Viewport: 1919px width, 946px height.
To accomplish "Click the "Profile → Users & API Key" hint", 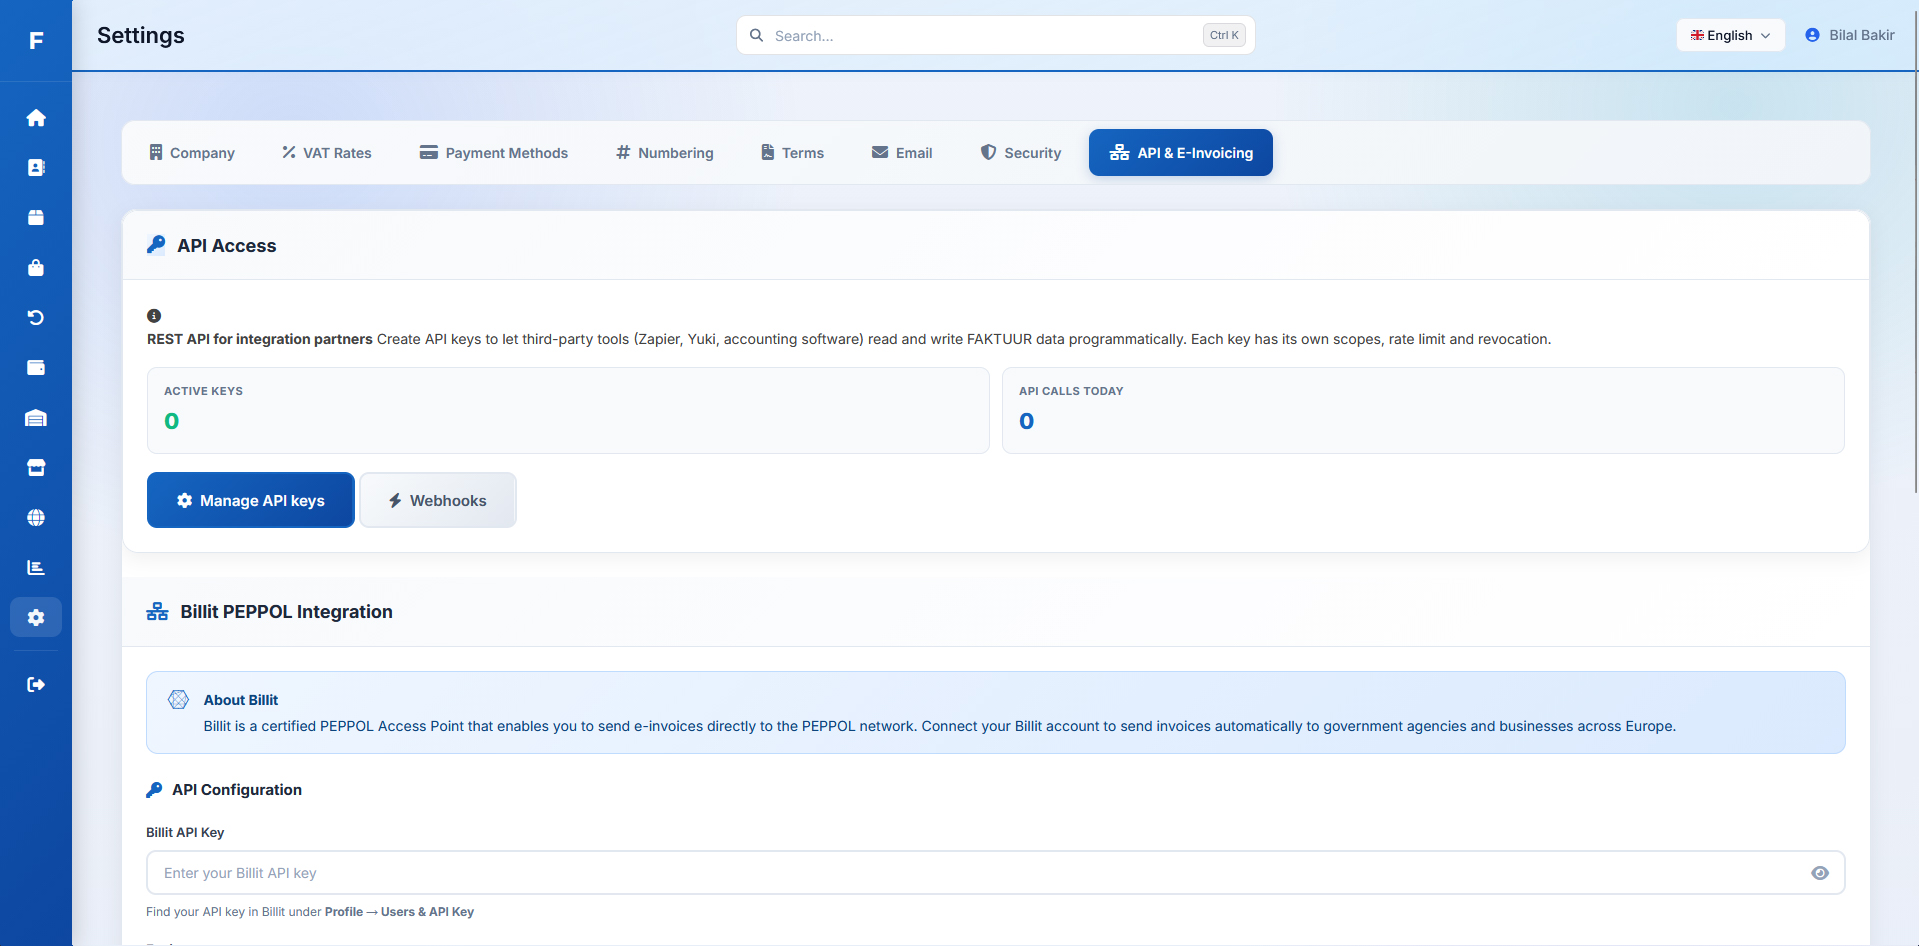I will (399, 912).
